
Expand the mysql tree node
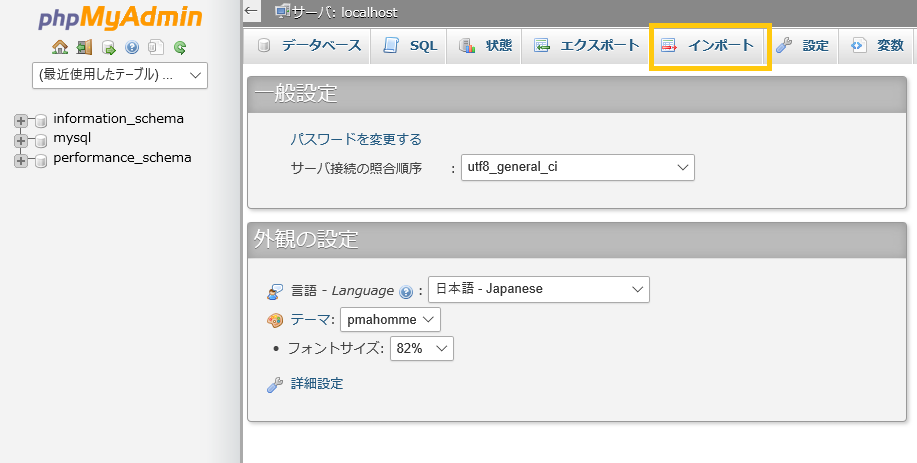[21, 140]
